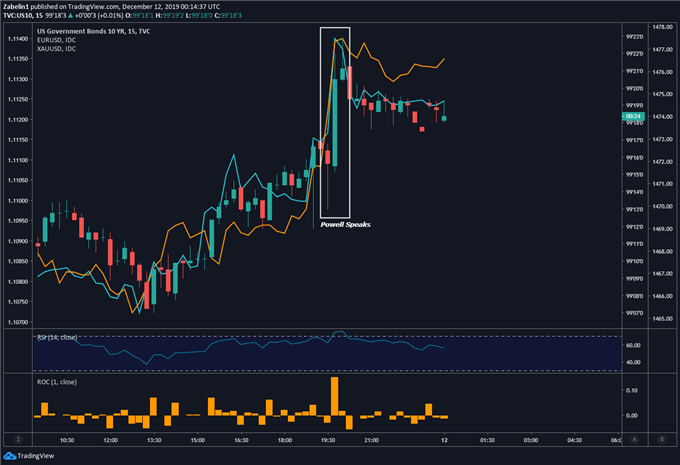Select the US Government Bonds 10 YR legend

(x=94, y=31)
